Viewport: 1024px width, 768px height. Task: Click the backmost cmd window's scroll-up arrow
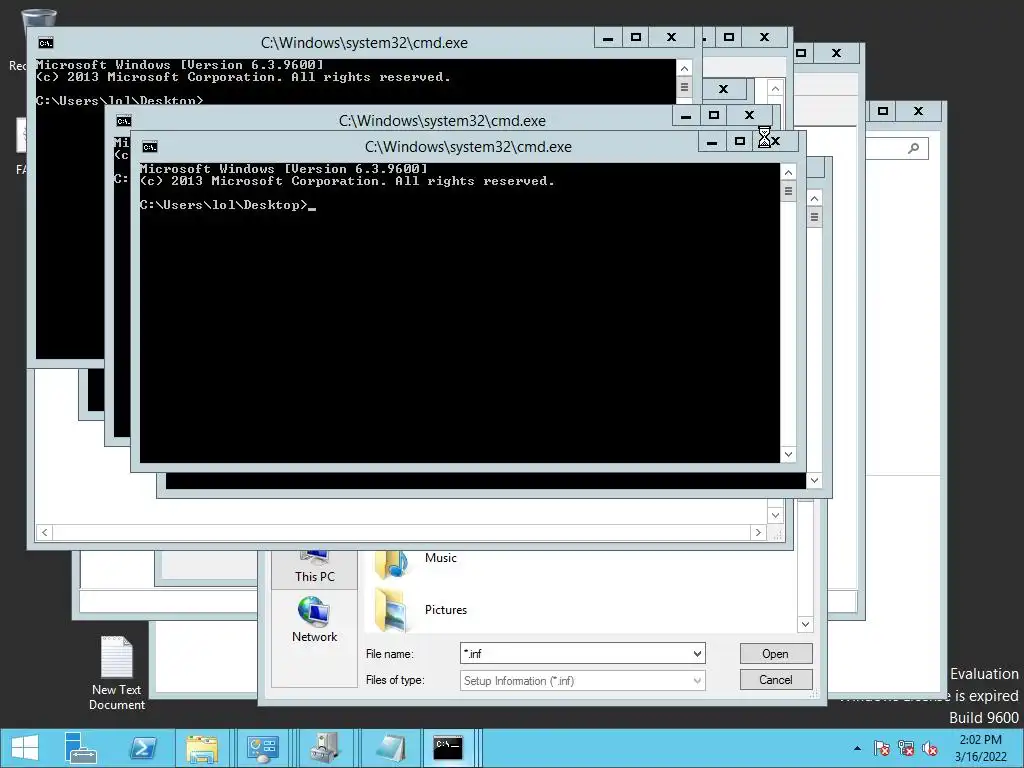tap(684, 68)
